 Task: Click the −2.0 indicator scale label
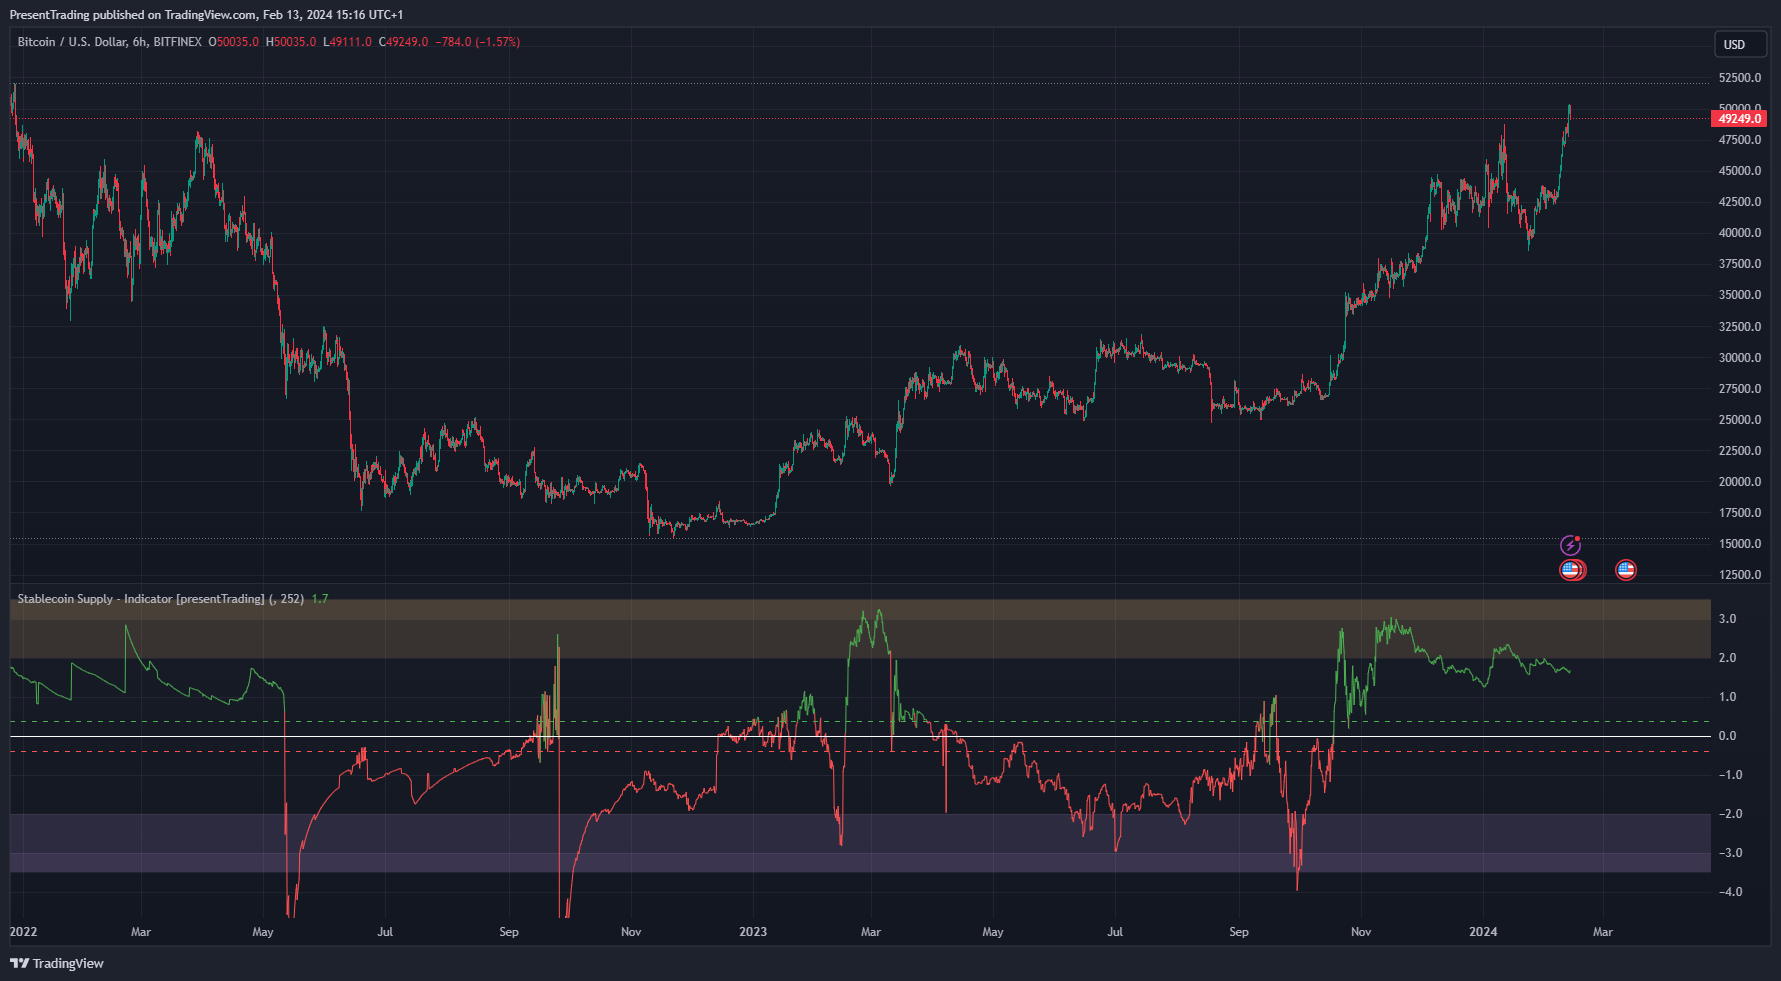click(x=1730, y=814)
